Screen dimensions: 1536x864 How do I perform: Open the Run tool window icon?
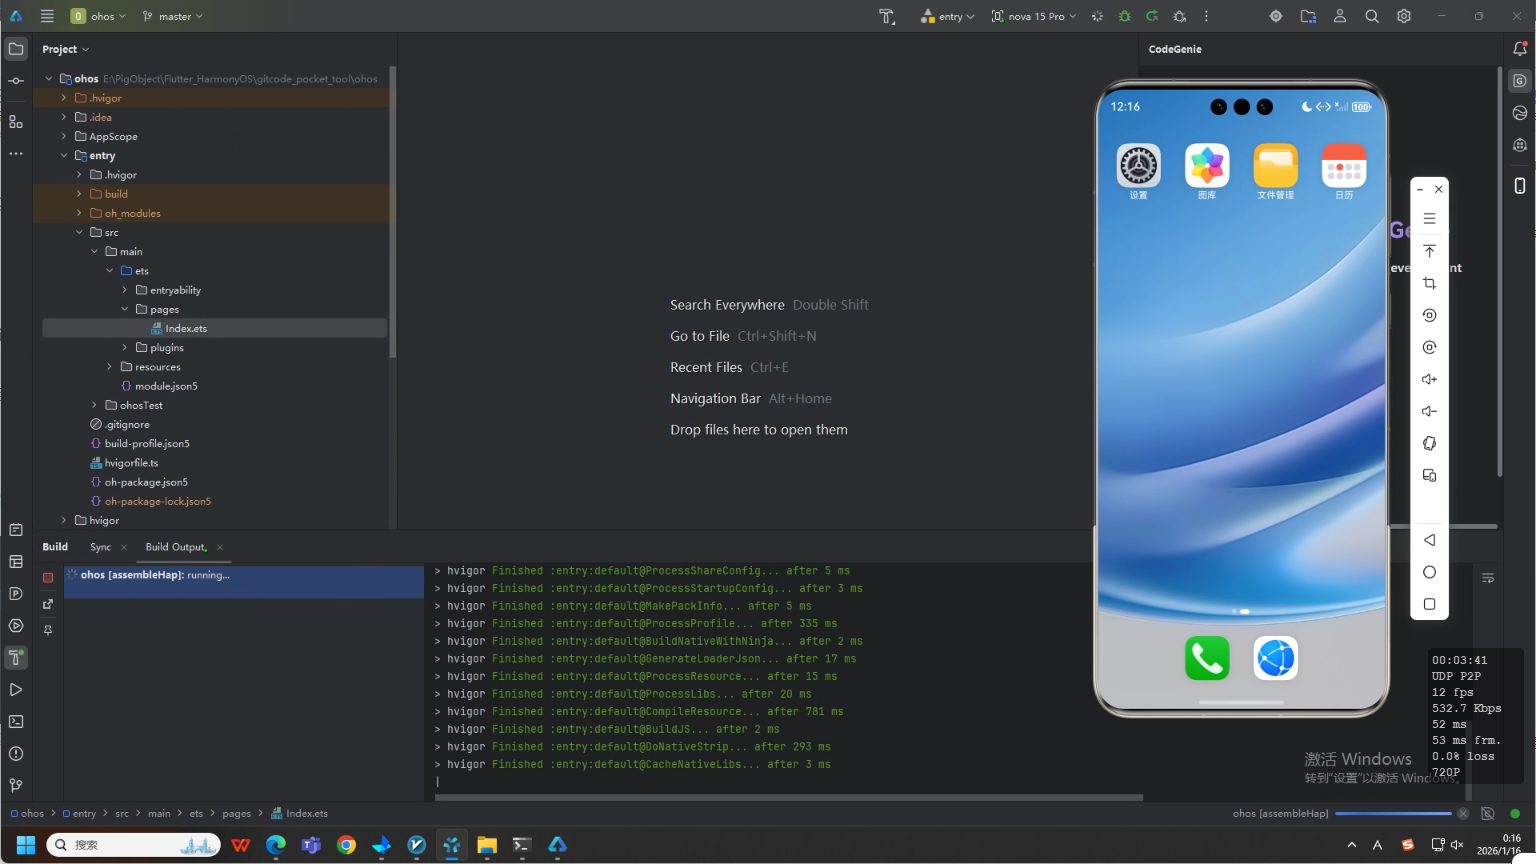click(16, 689)
